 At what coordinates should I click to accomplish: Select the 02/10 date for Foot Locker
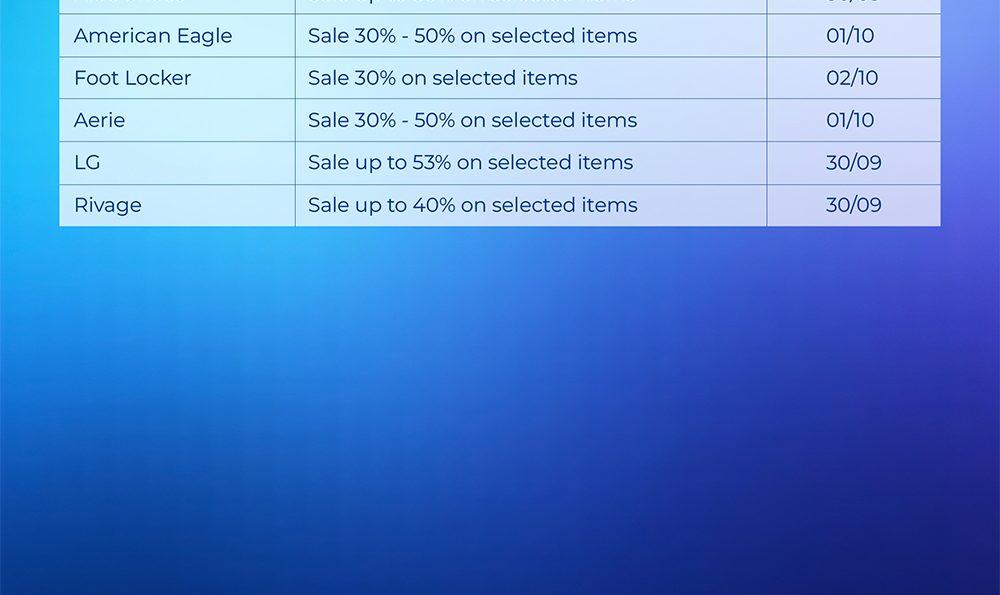852,78
